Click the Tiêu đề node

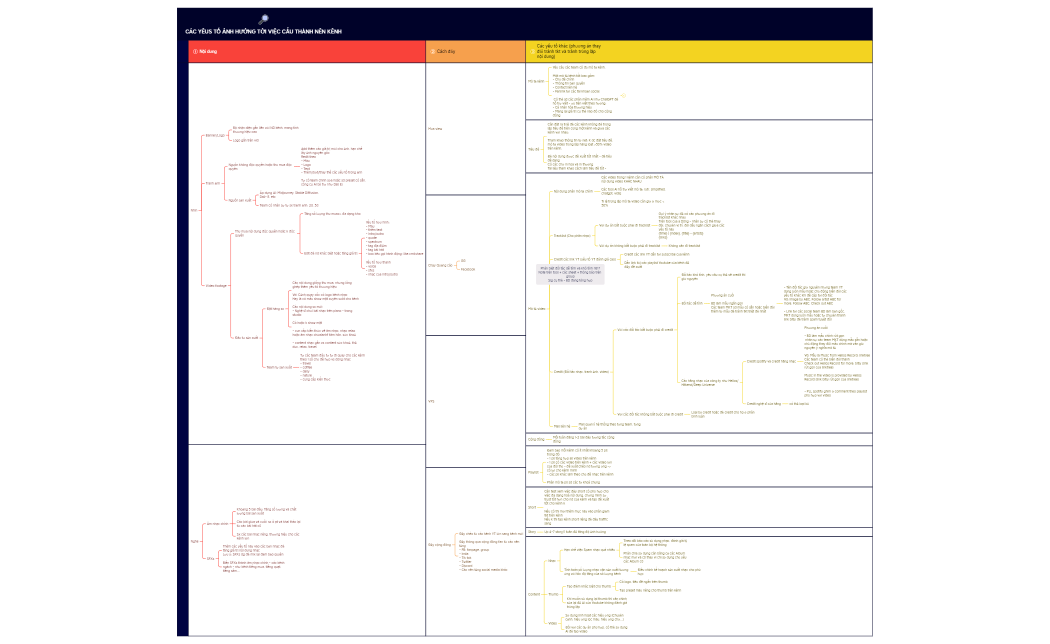coord(532,148)
